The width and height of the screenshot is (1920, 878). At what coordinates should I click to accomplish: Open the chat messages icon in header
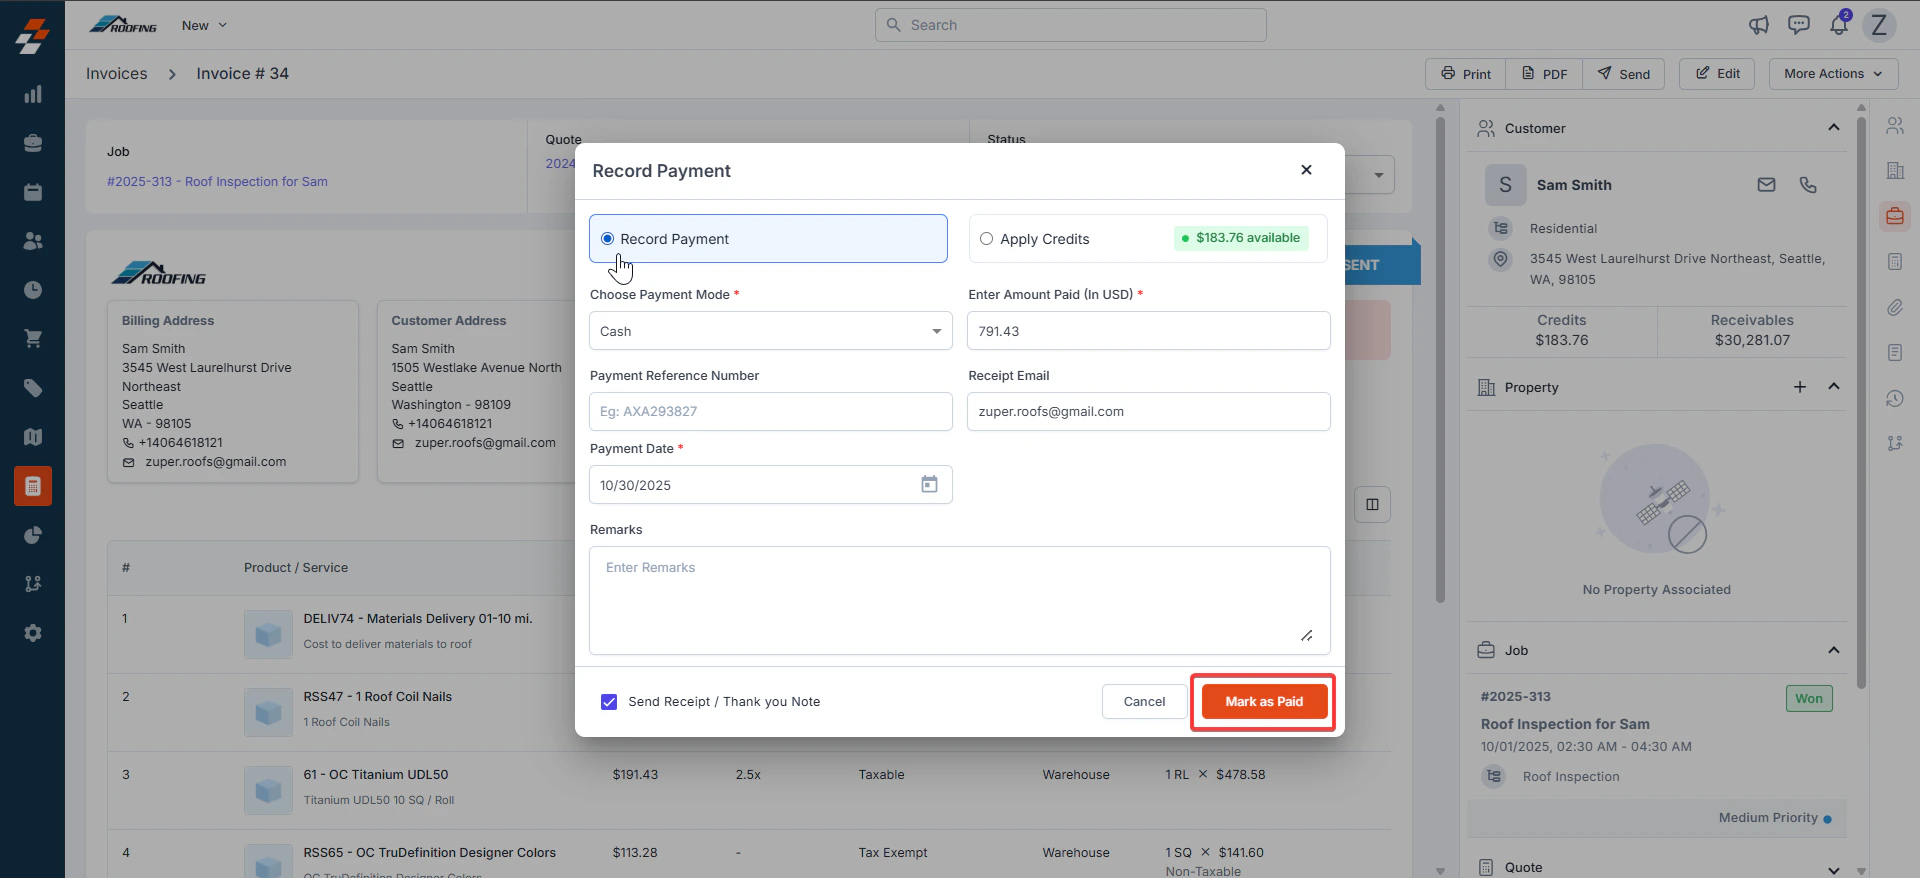pyautogui.click(x=1799, y=25)
